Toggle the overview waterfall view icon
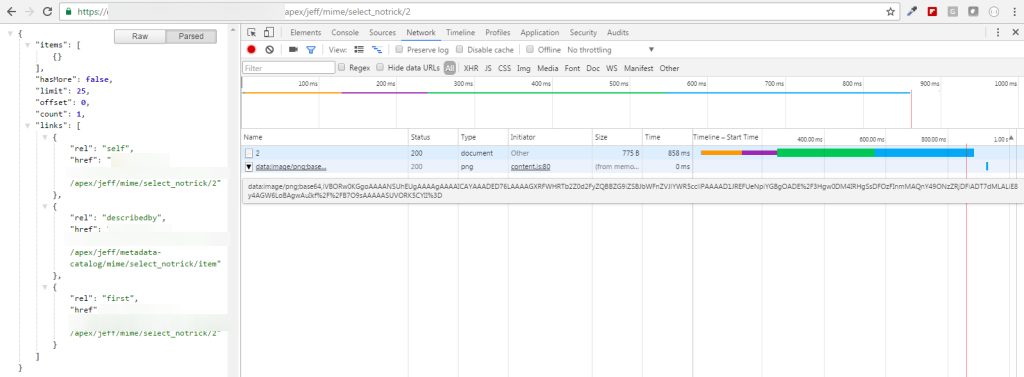Screen dimensions: 1024x377 377,50
